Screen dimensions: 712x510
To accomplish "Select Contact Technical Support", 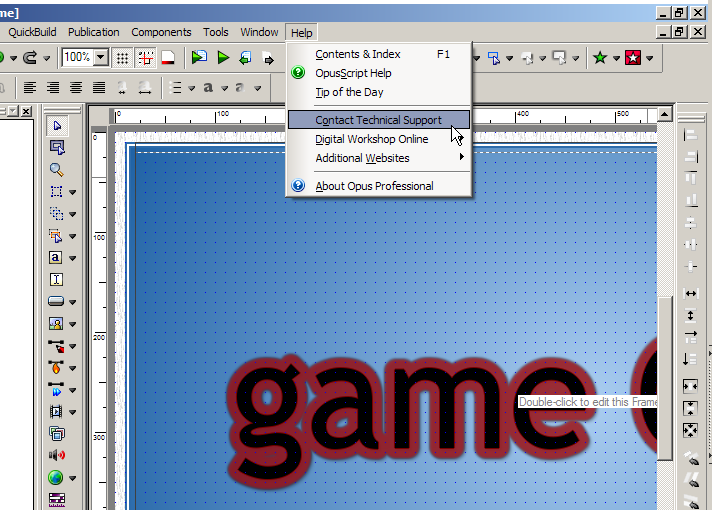I will click(x=379, y=120).
